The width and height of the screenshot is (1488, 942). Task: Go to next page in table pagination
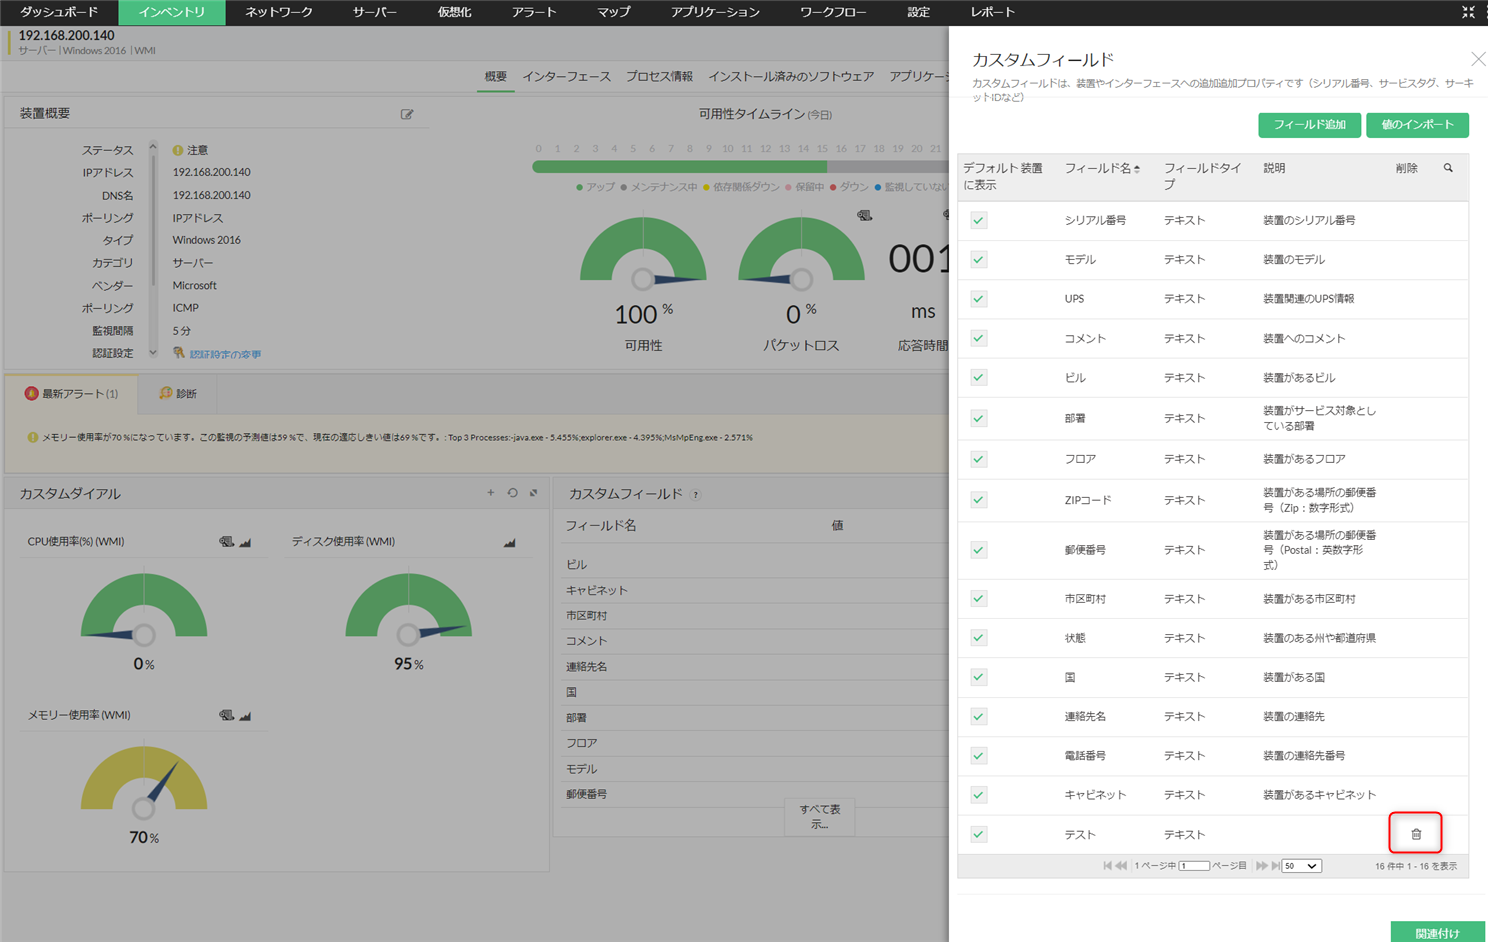coord(1261,866)
